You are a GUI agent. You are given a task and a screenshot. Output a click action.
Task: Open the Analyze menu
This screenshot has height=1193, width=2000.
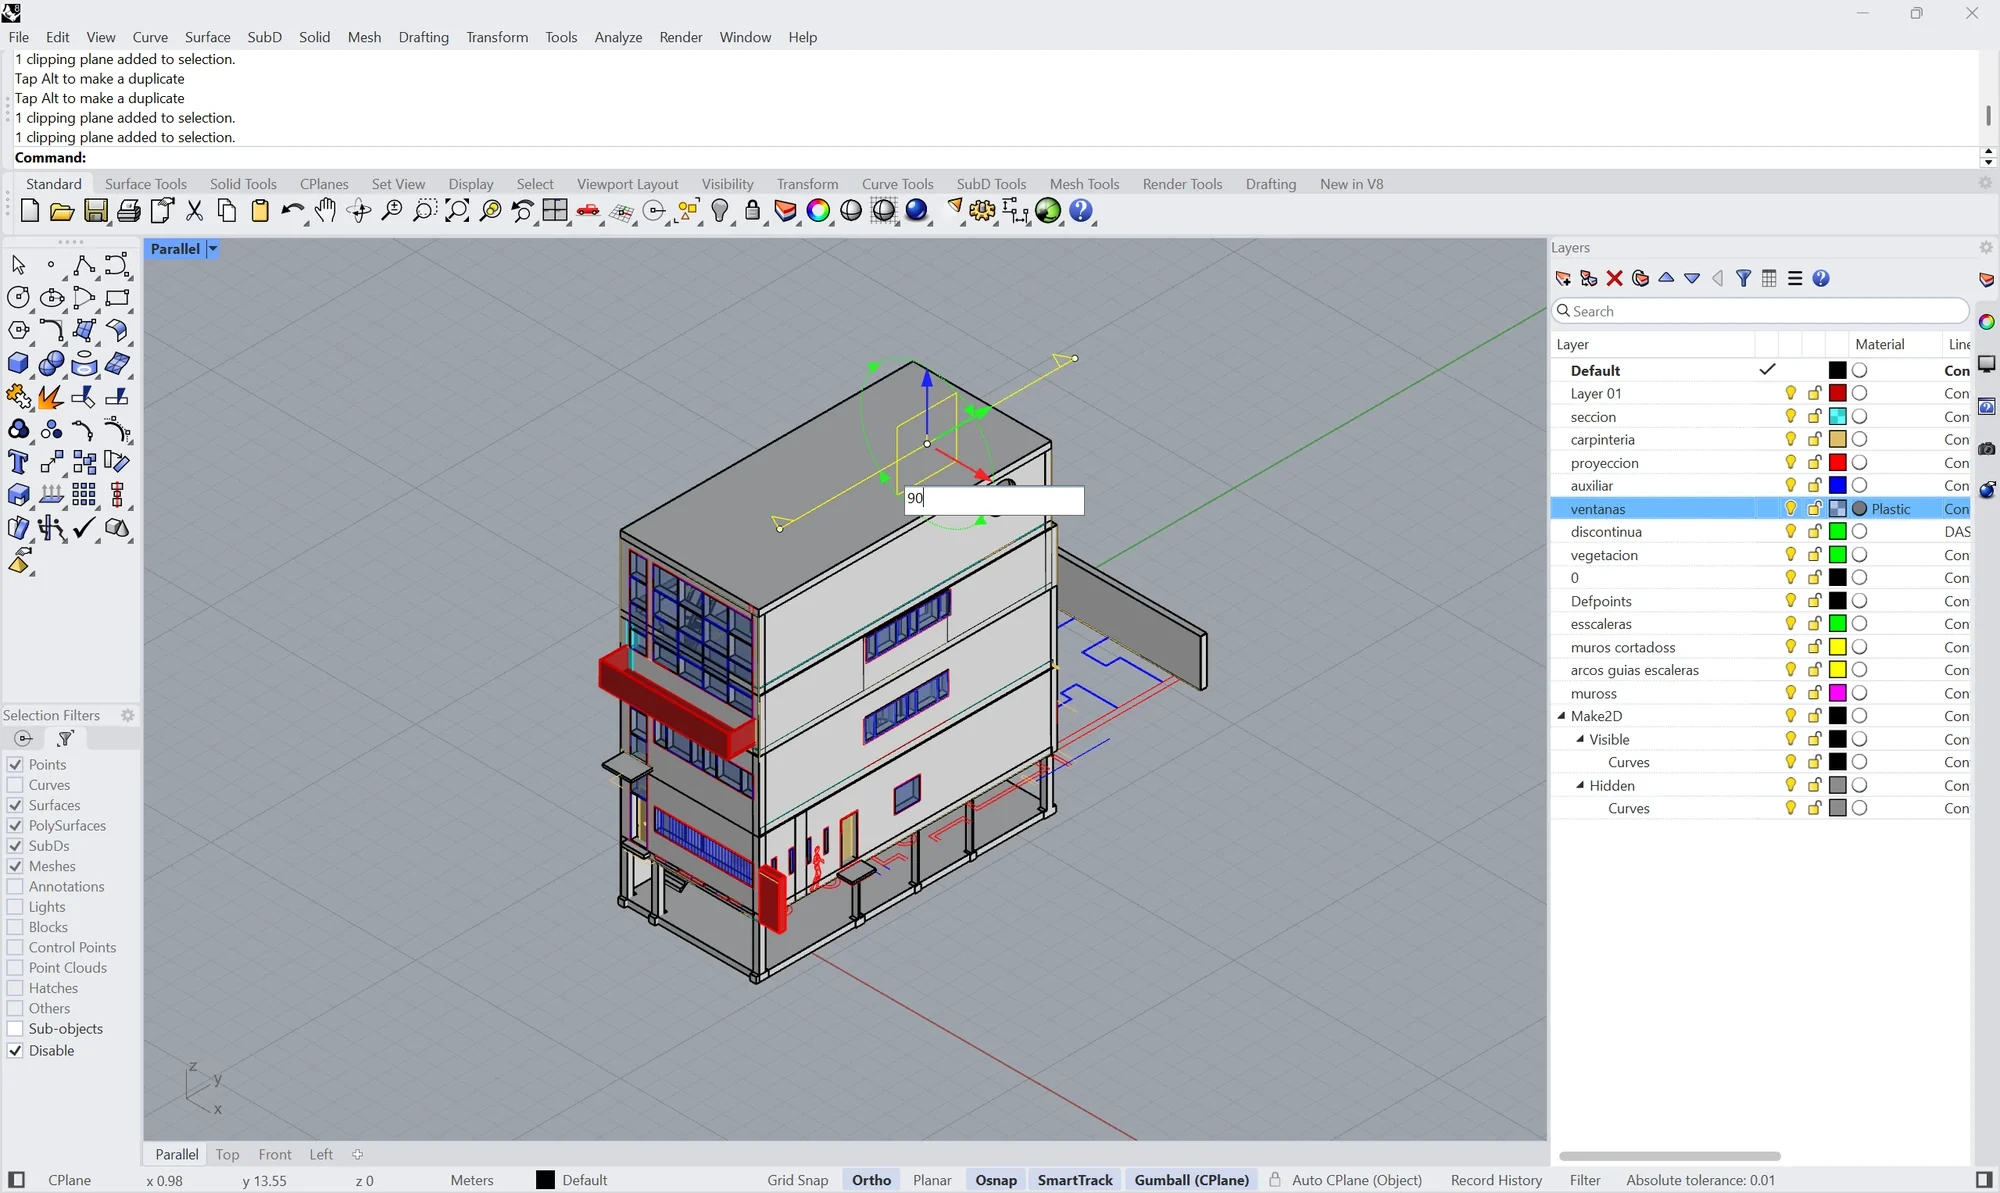click(x=618, y=37)
